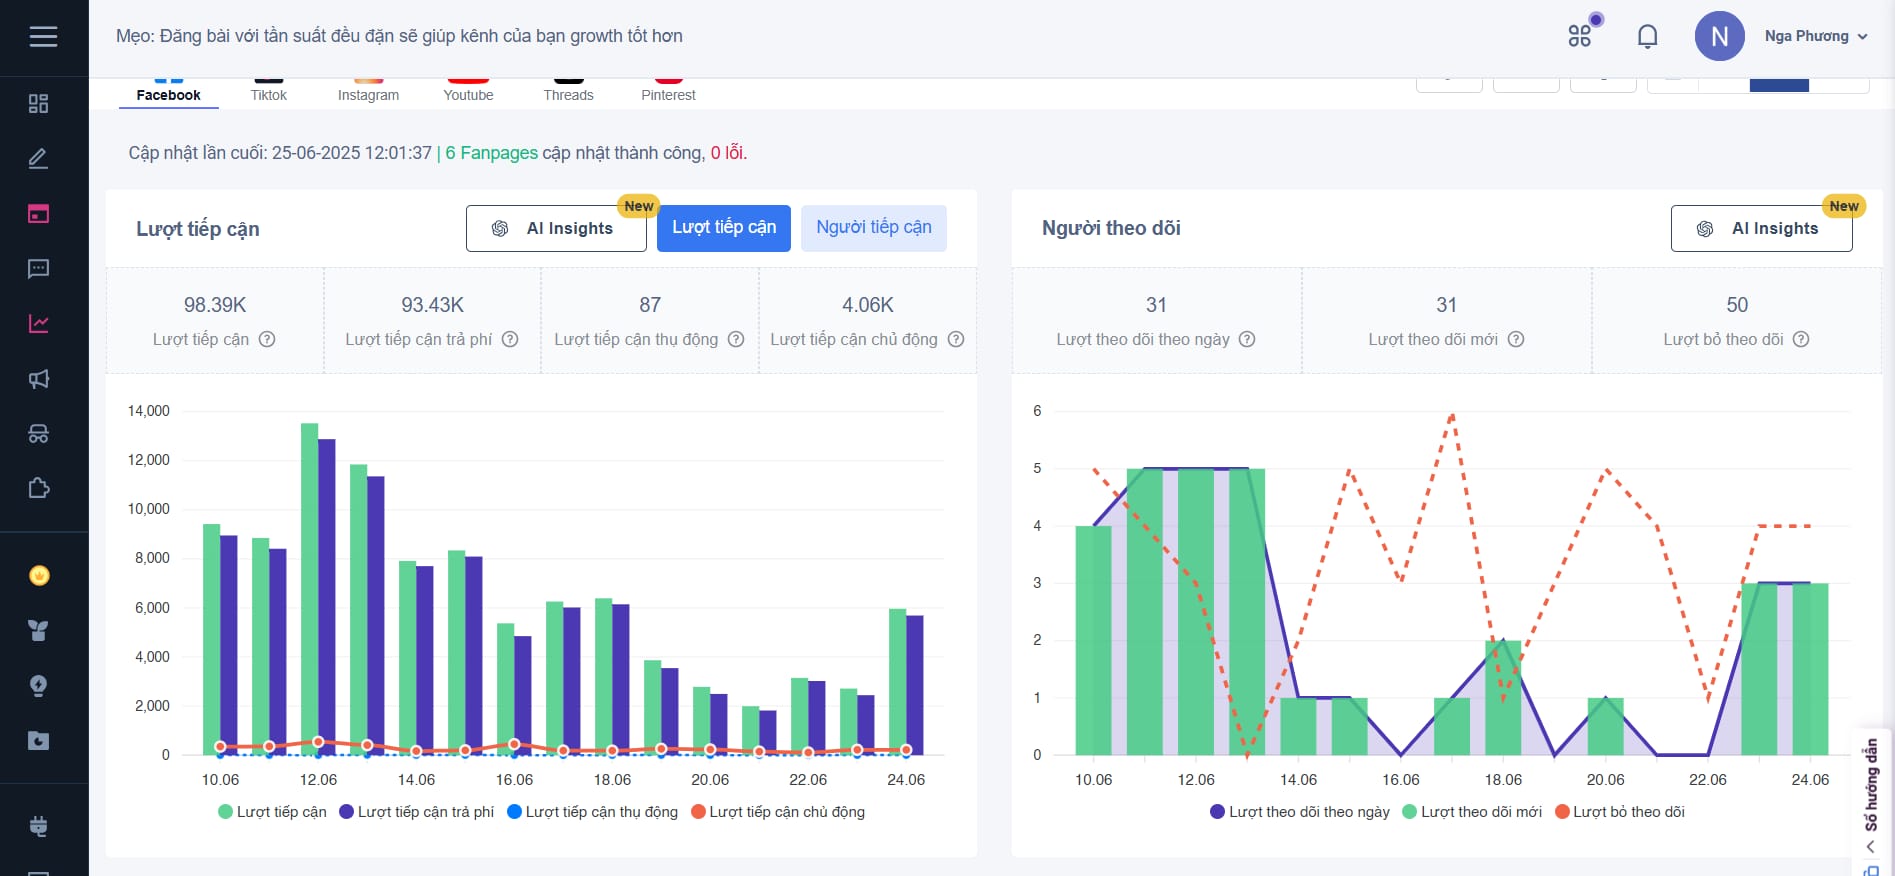Open the megaphone icon in sidebar
This screenshot has height=876, width=1895.
coord(39,379)
